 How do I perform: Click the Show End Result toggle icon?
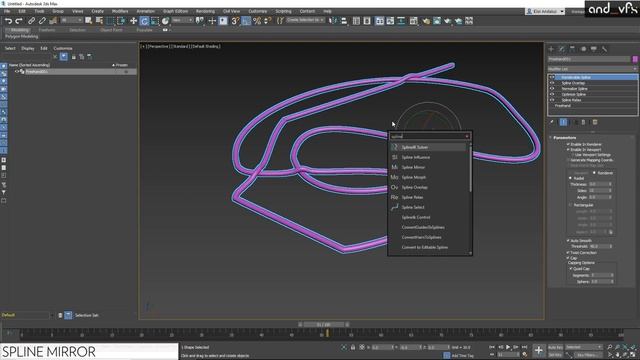pyautogui.click(x=563, y=122)
